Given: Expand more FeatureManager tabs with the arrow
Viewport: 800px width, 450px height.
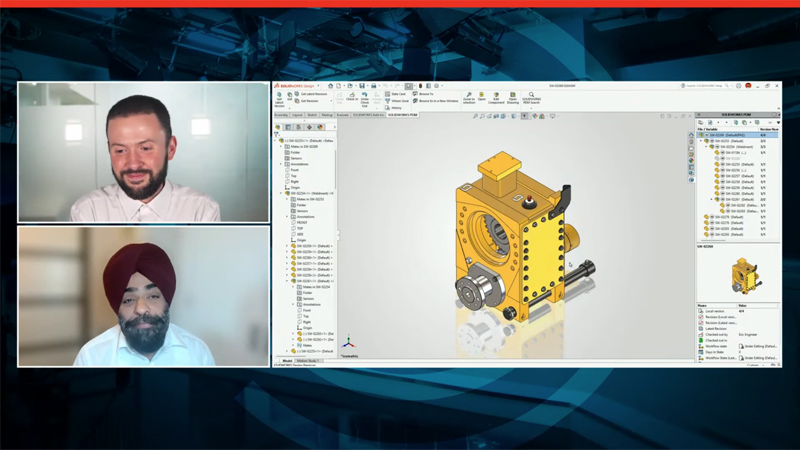Looking at the screenshot, I should (x=335, y=127).
